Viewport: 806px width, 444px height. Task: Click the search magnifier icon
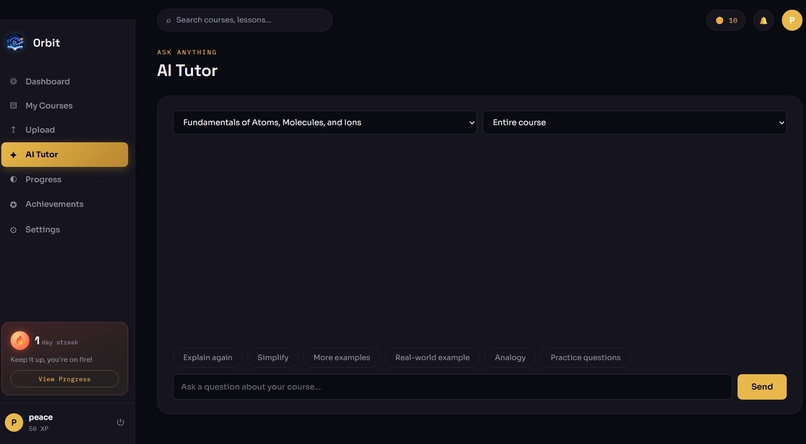coord(168,21)
